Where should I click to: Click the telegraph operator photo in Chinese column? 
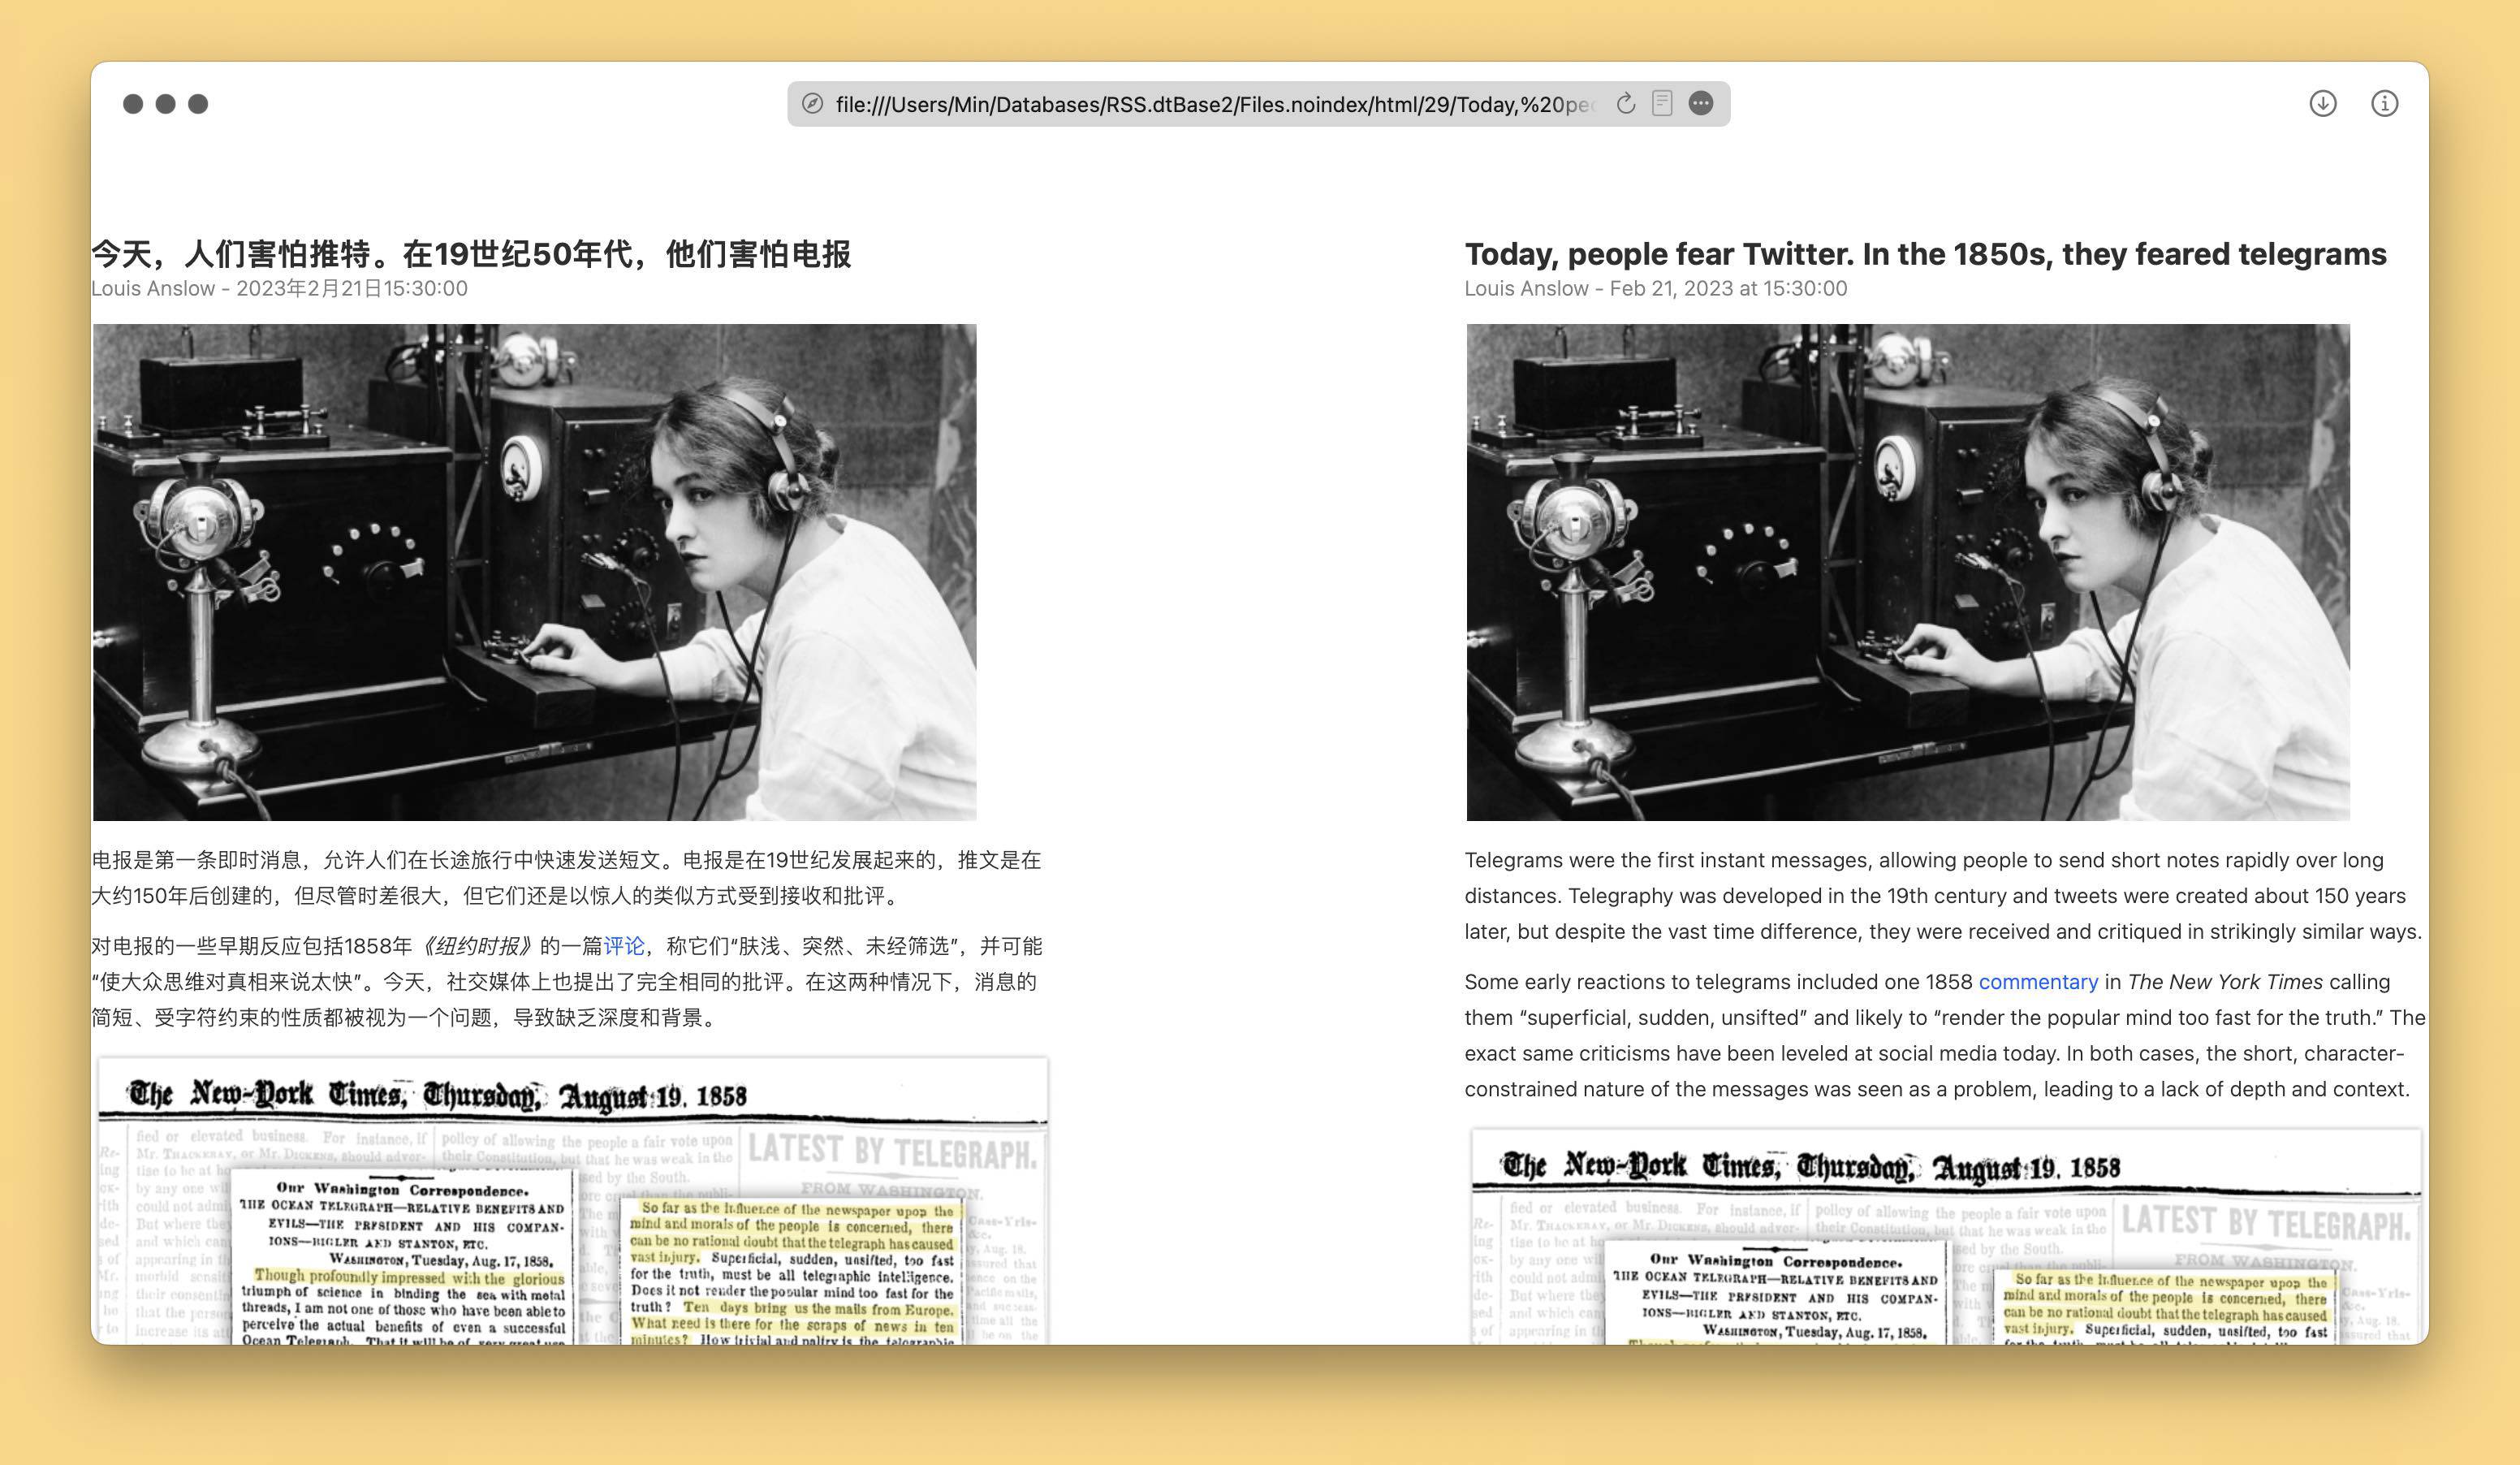(x=534, y=572)
